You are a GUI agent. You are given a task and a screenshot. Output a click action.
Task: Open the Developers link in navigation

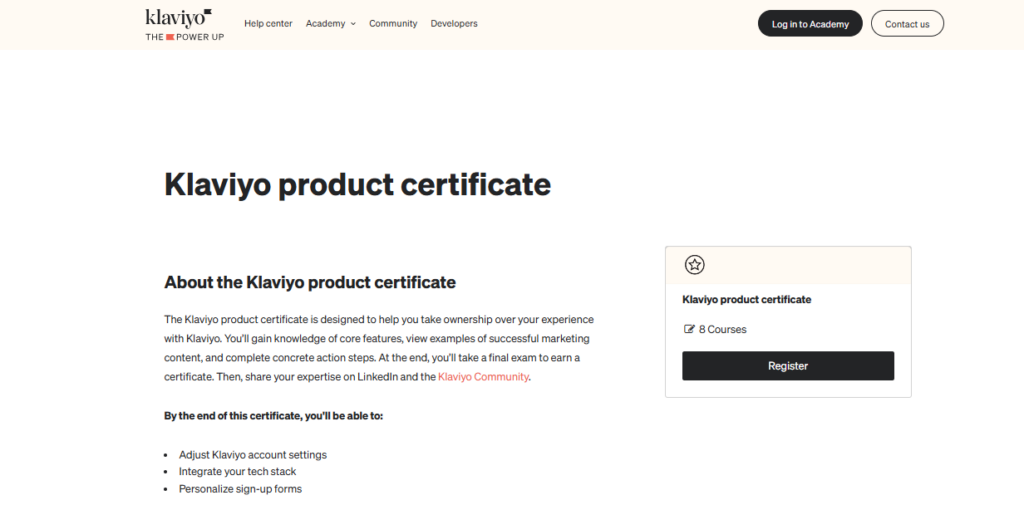[454, 24]
